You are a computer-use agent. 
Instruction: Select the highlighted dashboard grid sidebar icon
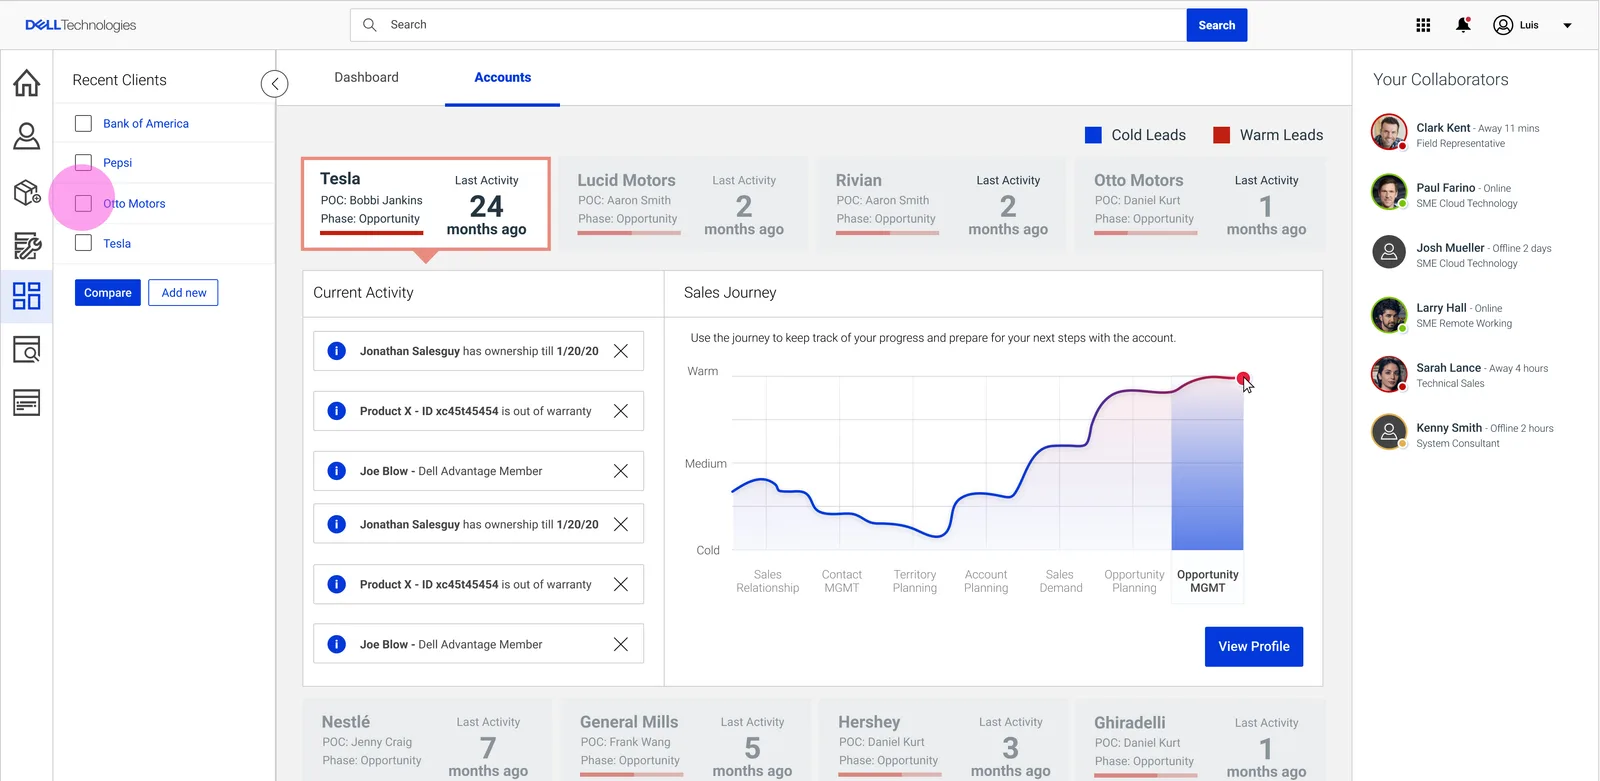(27, 295)
